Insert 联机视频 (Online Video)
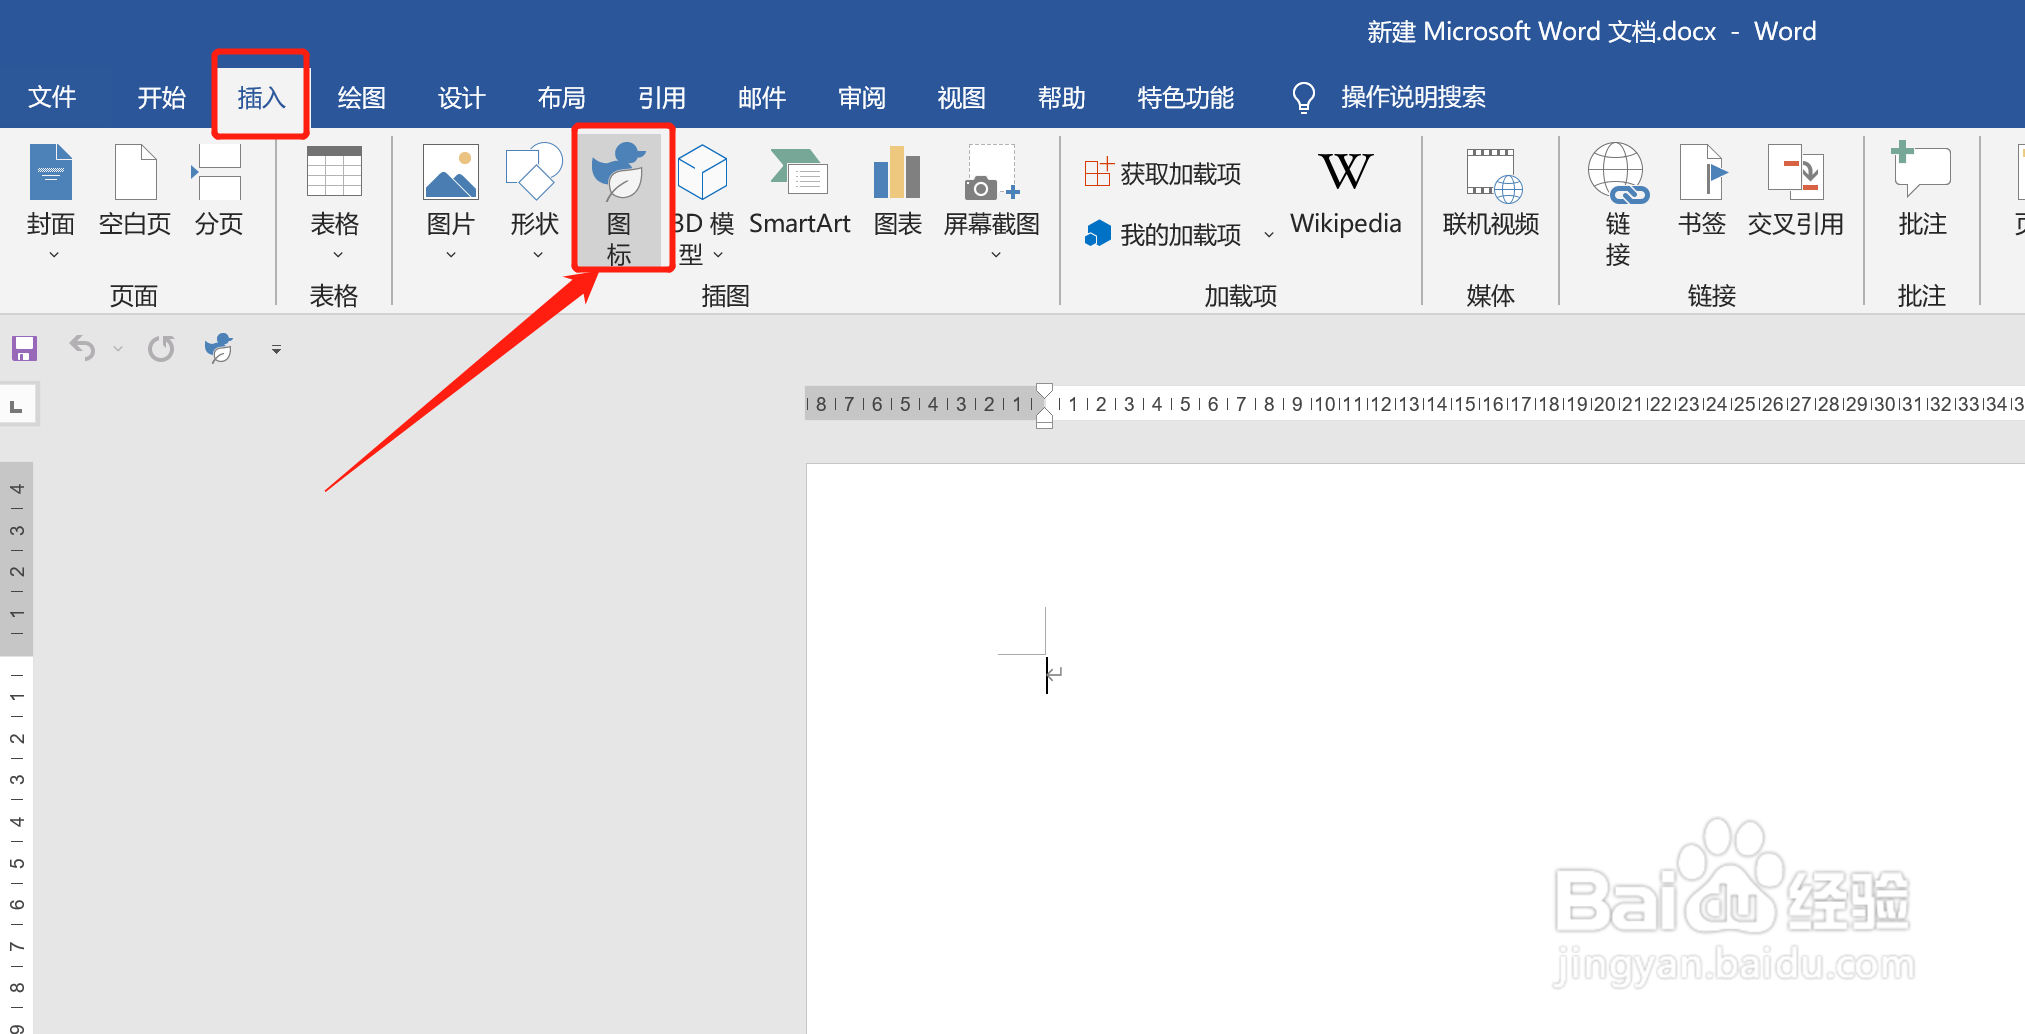The width and height of the screenshot is (2025, 1034). pos(1489,195)
